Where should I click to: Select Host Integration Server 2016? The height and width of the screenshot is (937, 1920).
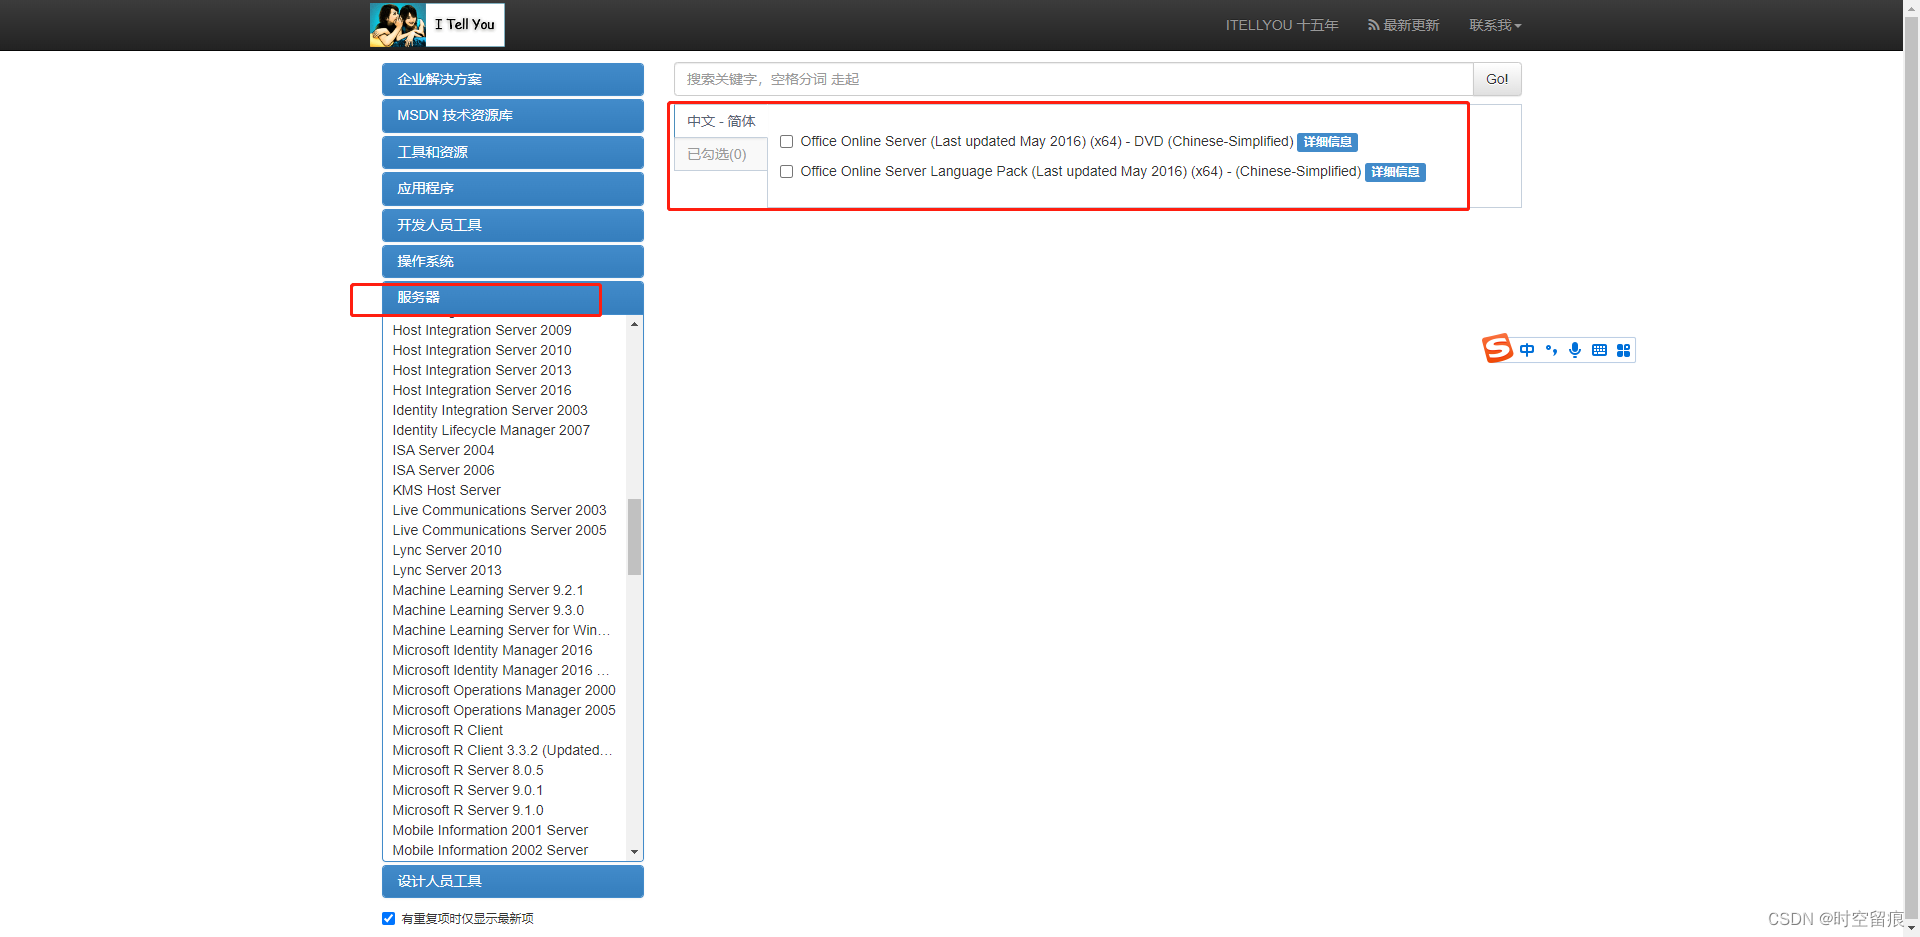pyautogui.click(x=482, y=390)
